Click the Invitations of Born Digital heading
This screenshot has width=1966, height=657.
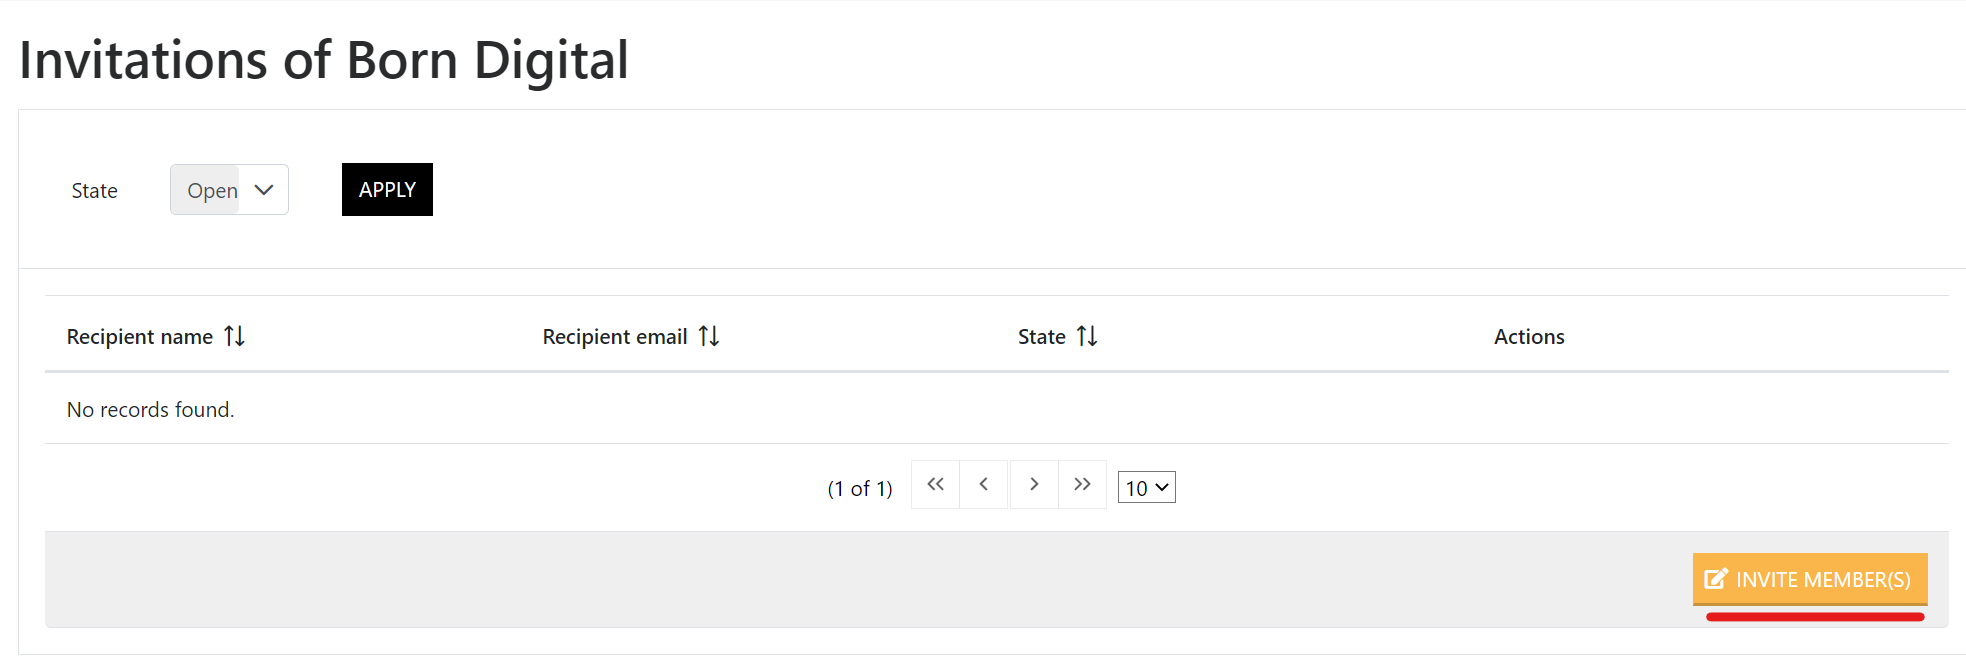point(324,60)
